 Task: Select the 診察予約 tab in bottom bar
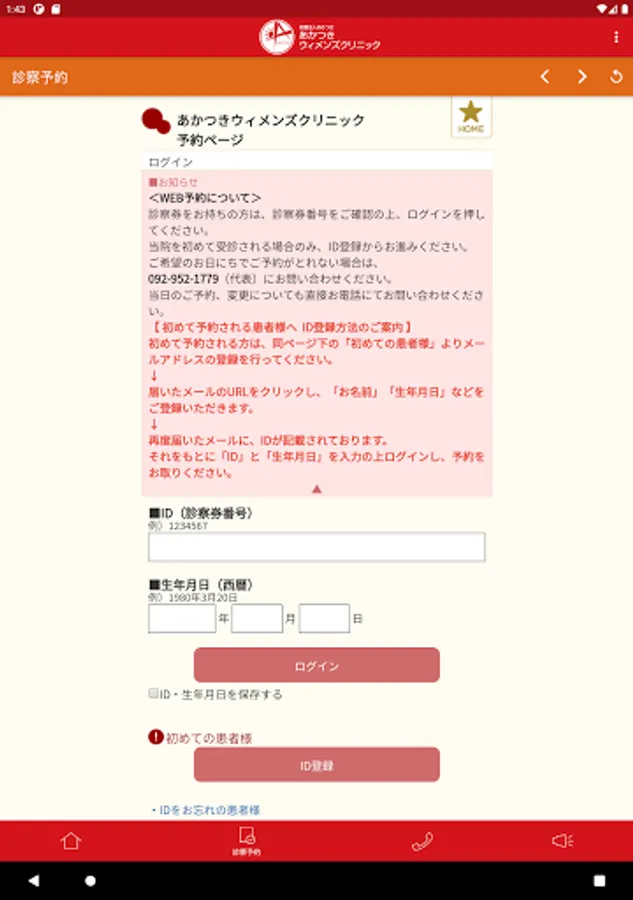tap(247, 841)
